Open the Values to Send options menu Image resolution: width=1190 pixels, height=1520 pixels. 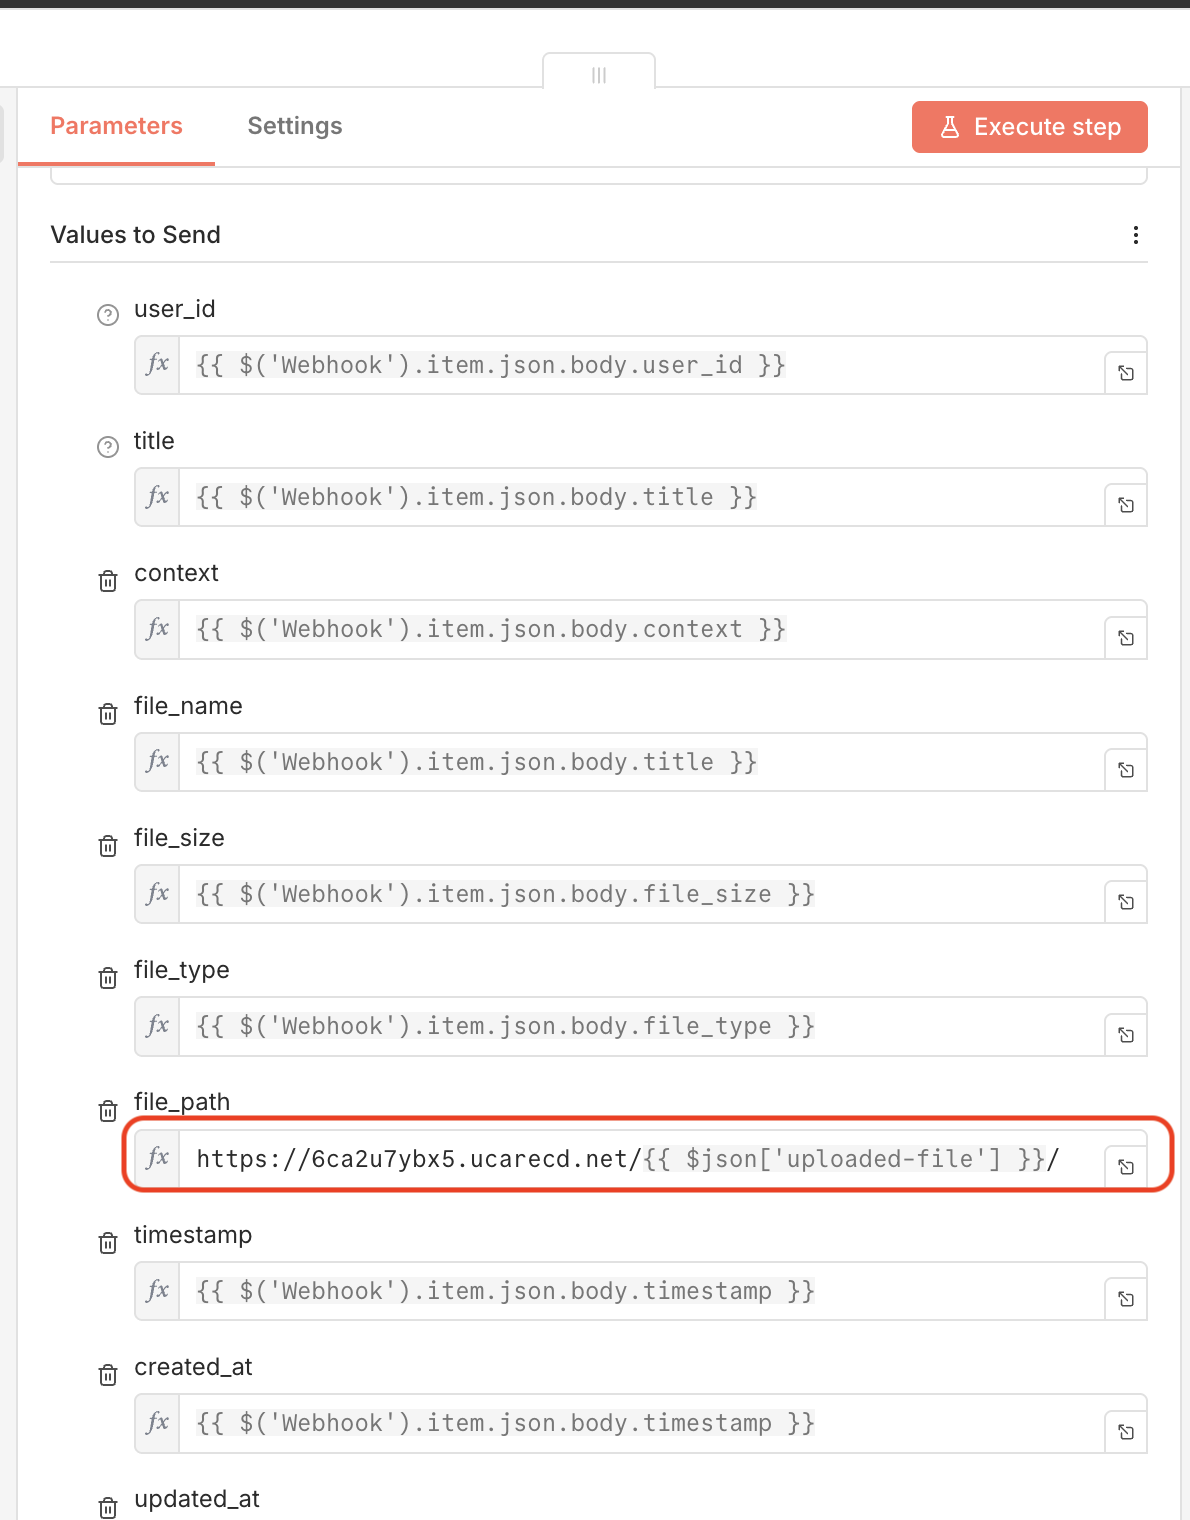click(x=1135, y=236)
